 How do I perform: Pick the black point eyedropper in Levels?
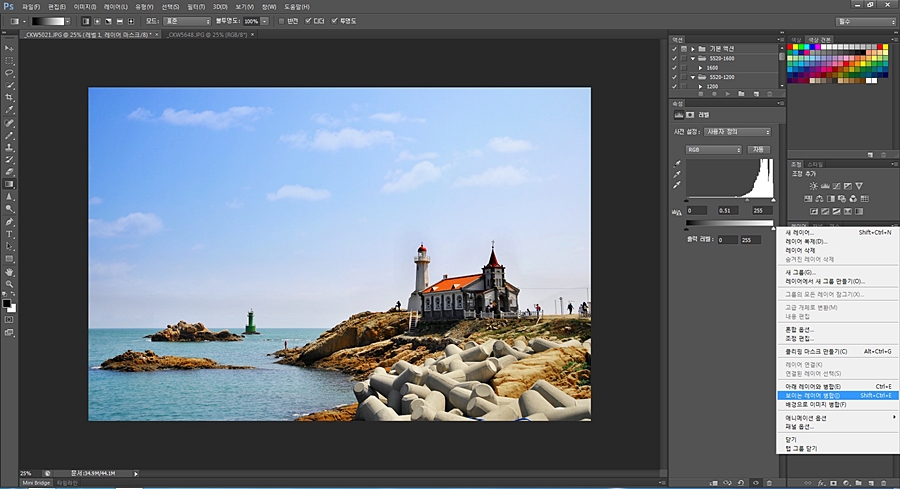[678, 162]
